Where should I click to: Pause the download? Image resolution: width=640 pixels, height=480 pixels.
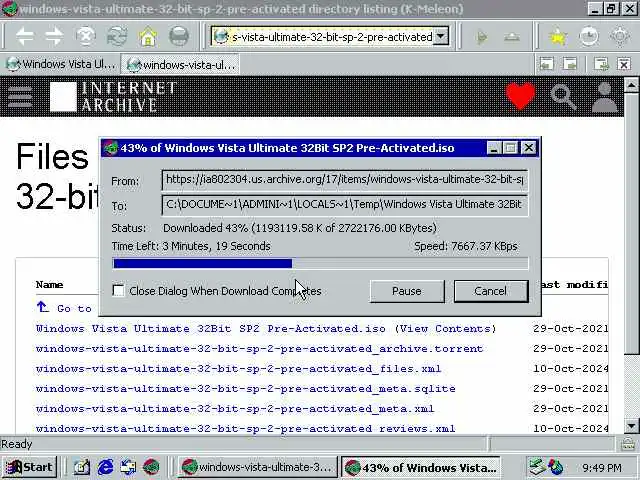[407, 291]
